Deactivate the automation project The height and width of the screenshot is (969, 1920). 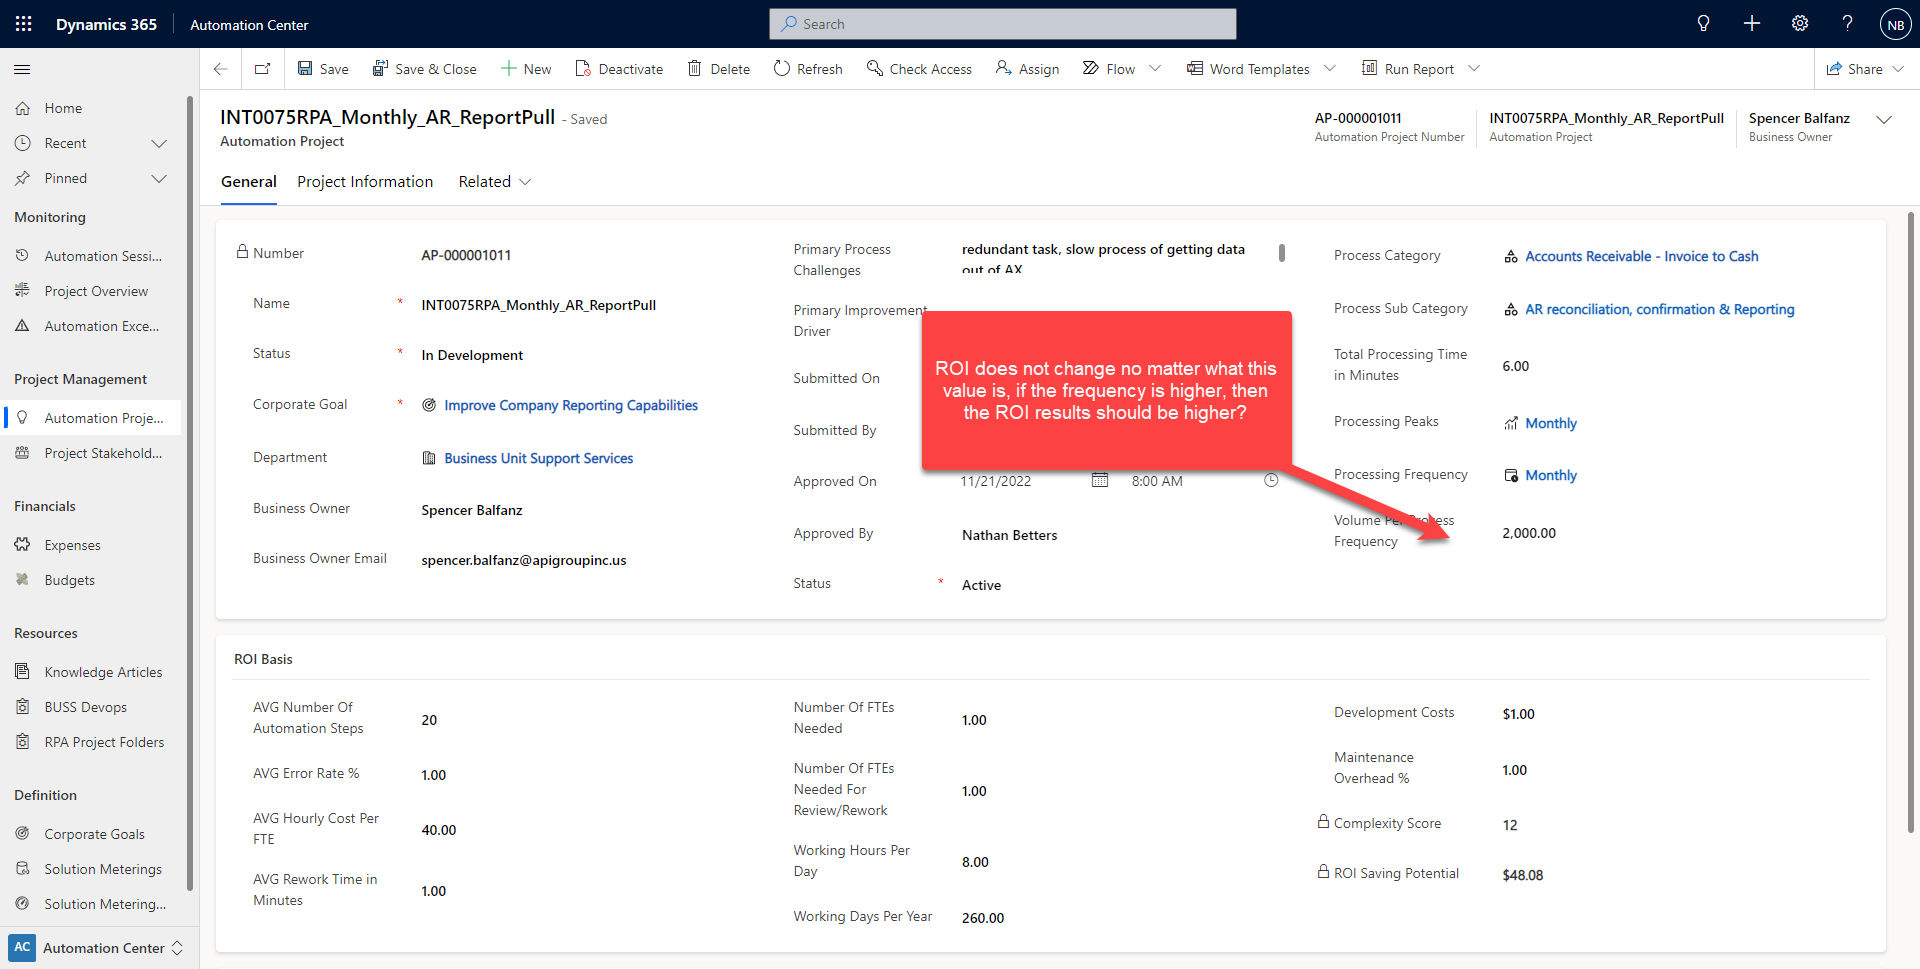(619, 68)
